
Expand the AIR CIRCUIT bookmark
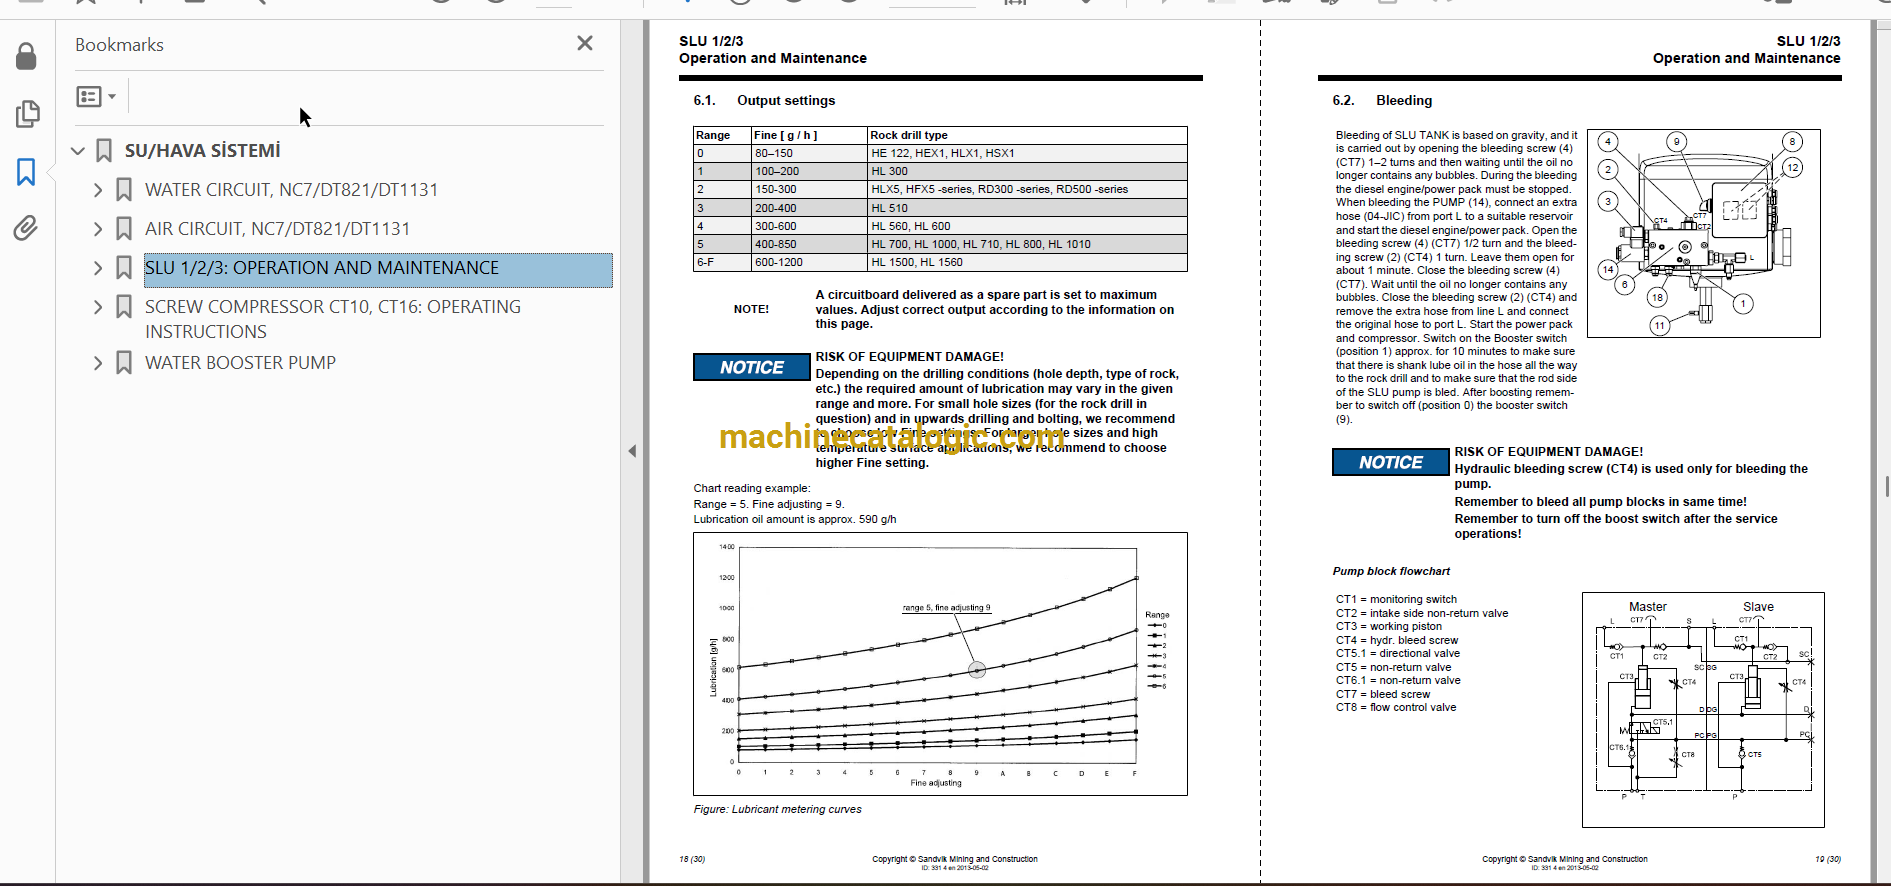[x=98, y=229]
